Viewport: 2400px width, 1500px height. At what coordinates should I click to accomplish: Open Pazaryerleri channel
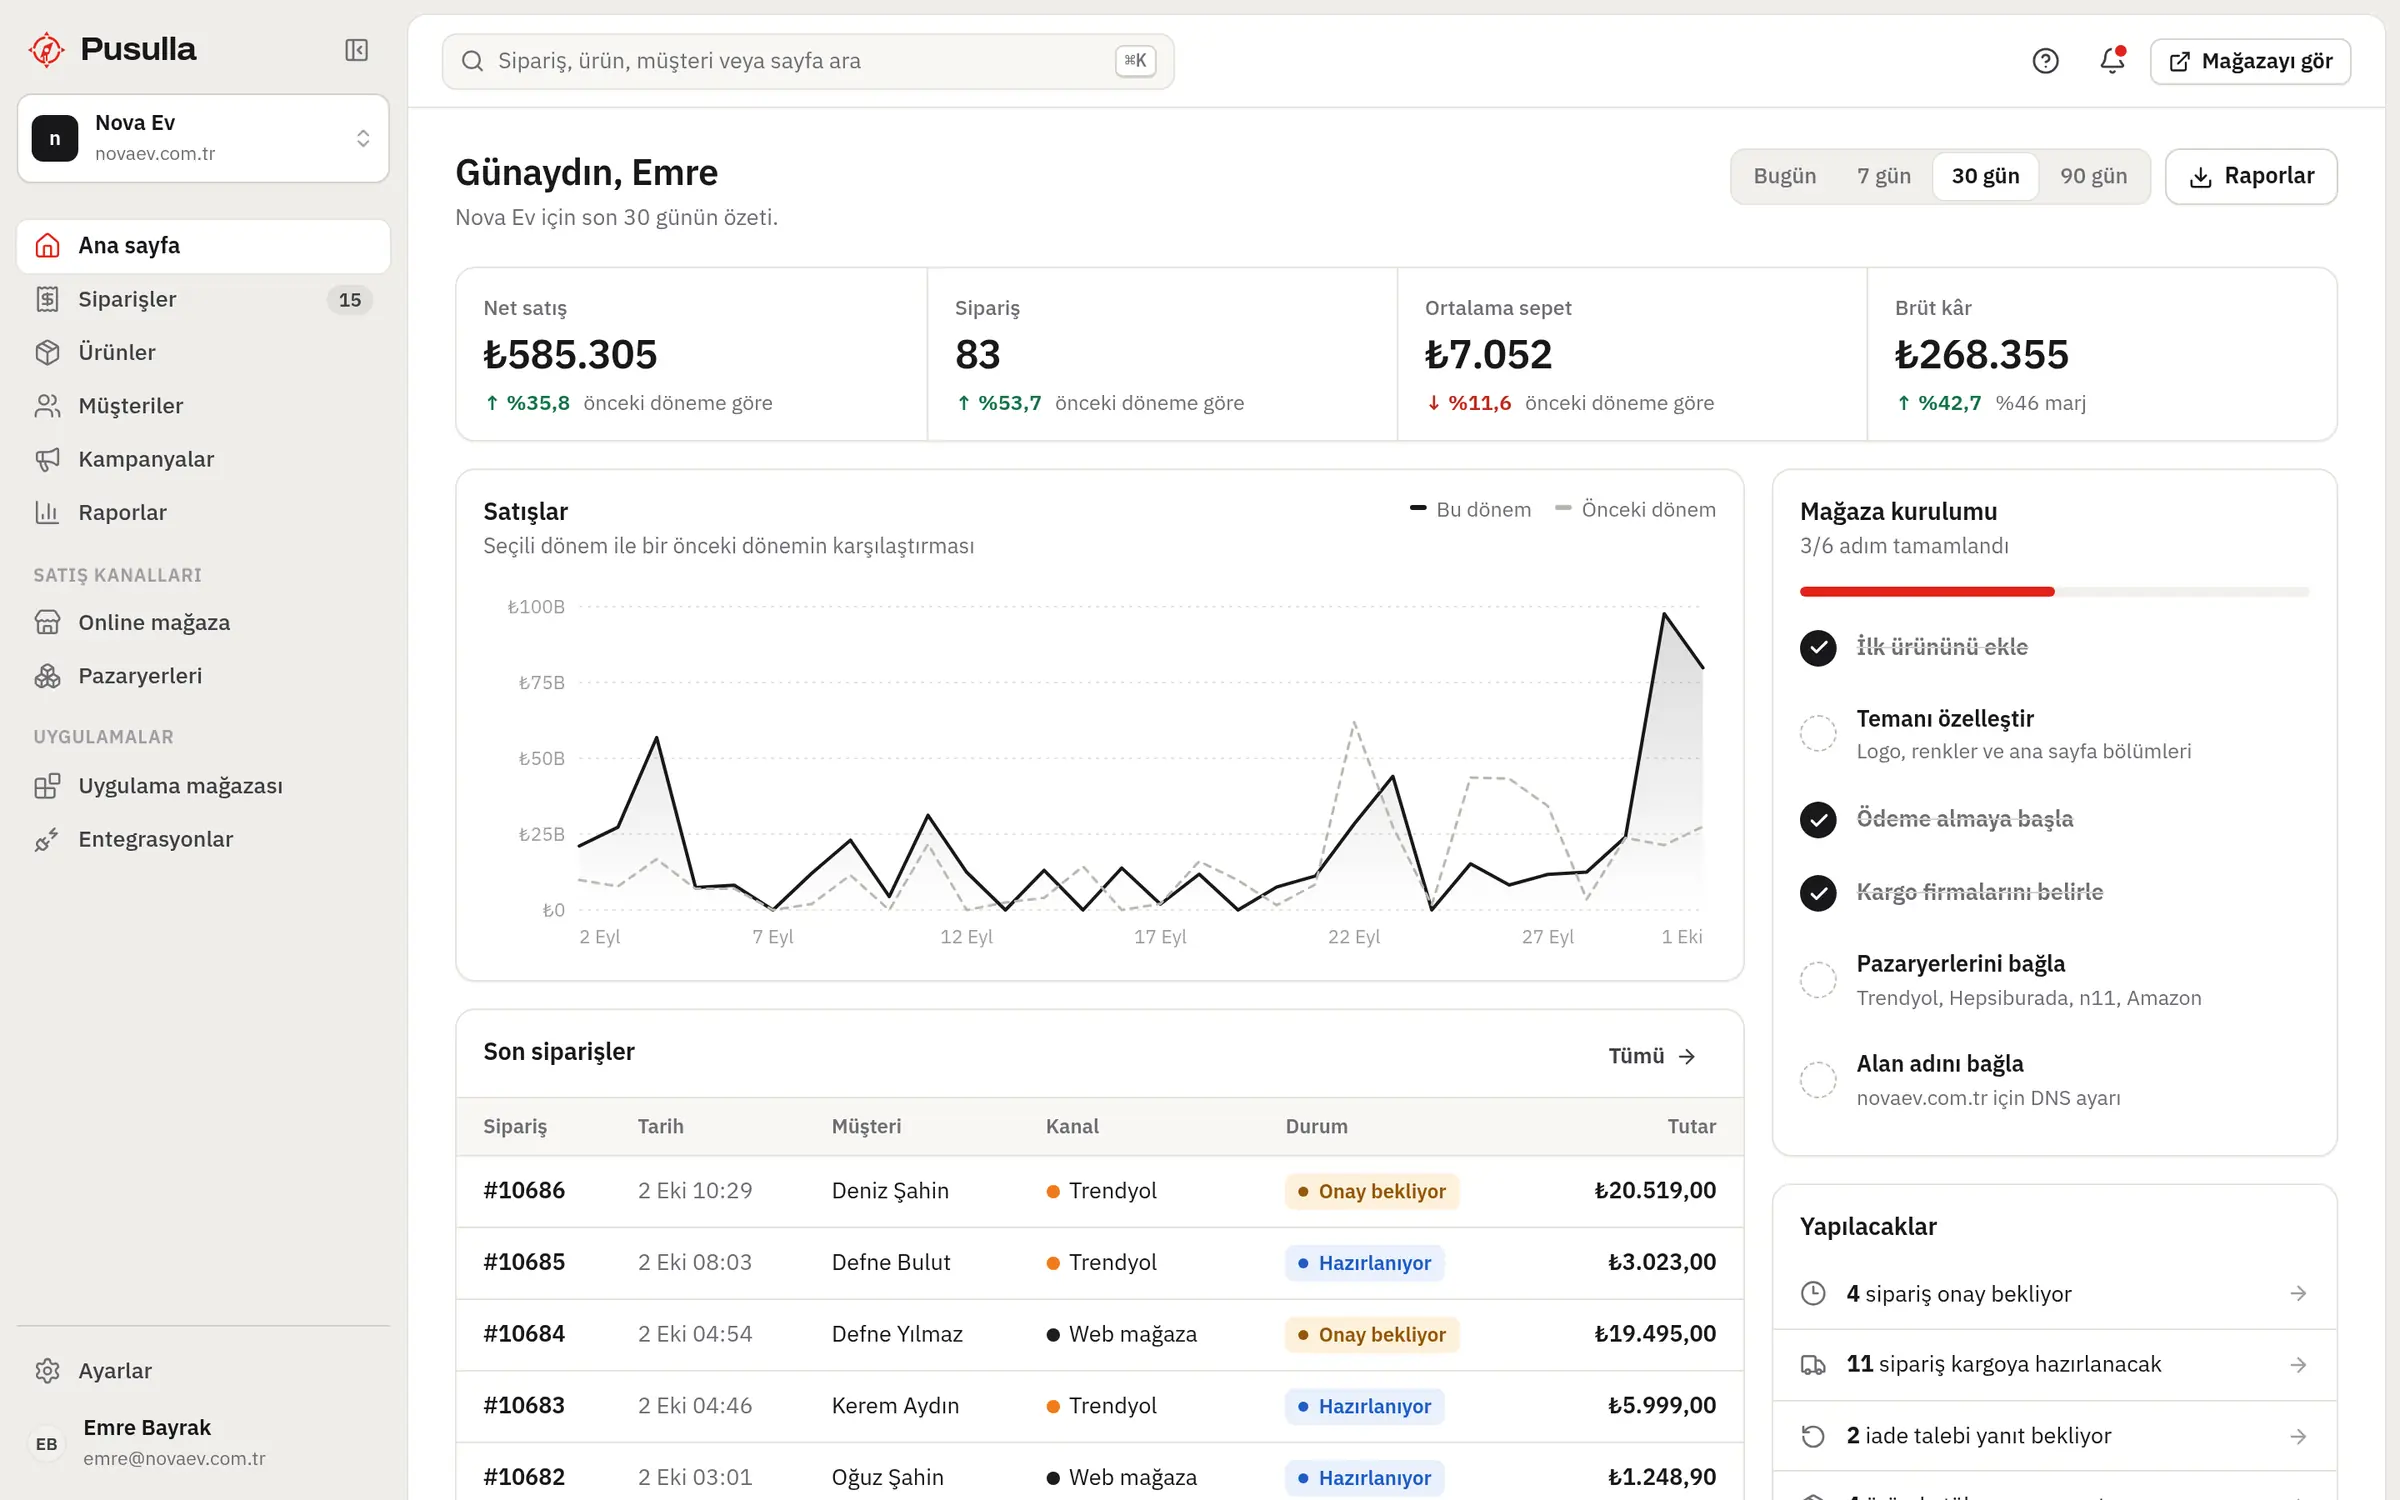(203, 675)
